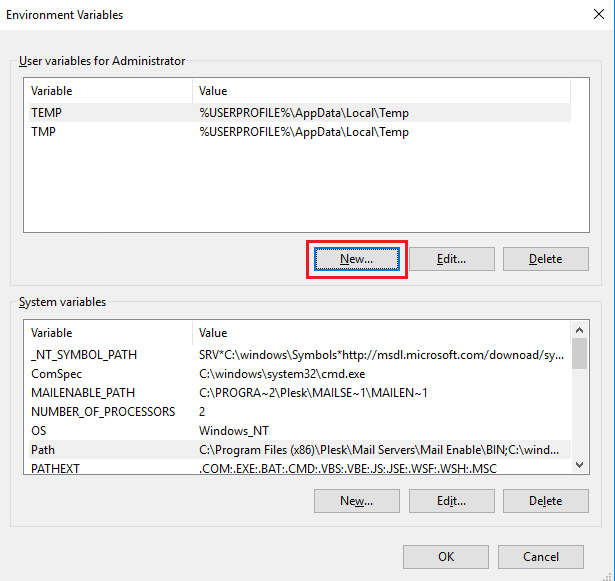Viewport: 615px width, 581px height.
Task: Select the TMP user variable row
Action: (x=43, y=132)
